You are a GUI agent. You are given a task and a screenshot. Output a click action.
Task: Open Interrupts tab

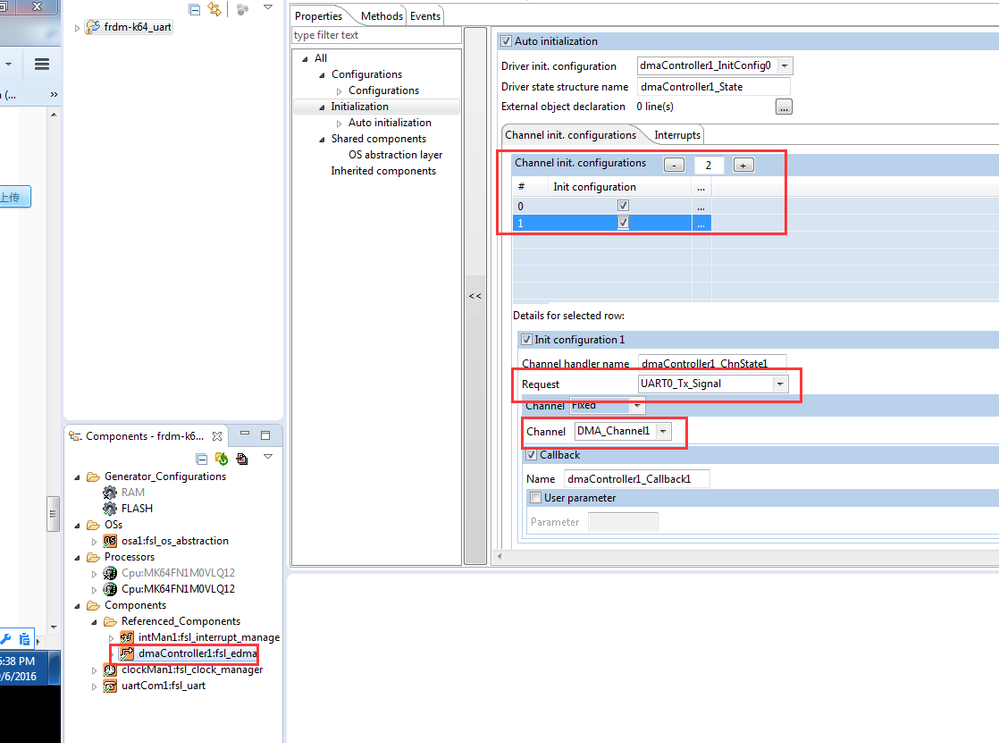(x=677, y=135)
